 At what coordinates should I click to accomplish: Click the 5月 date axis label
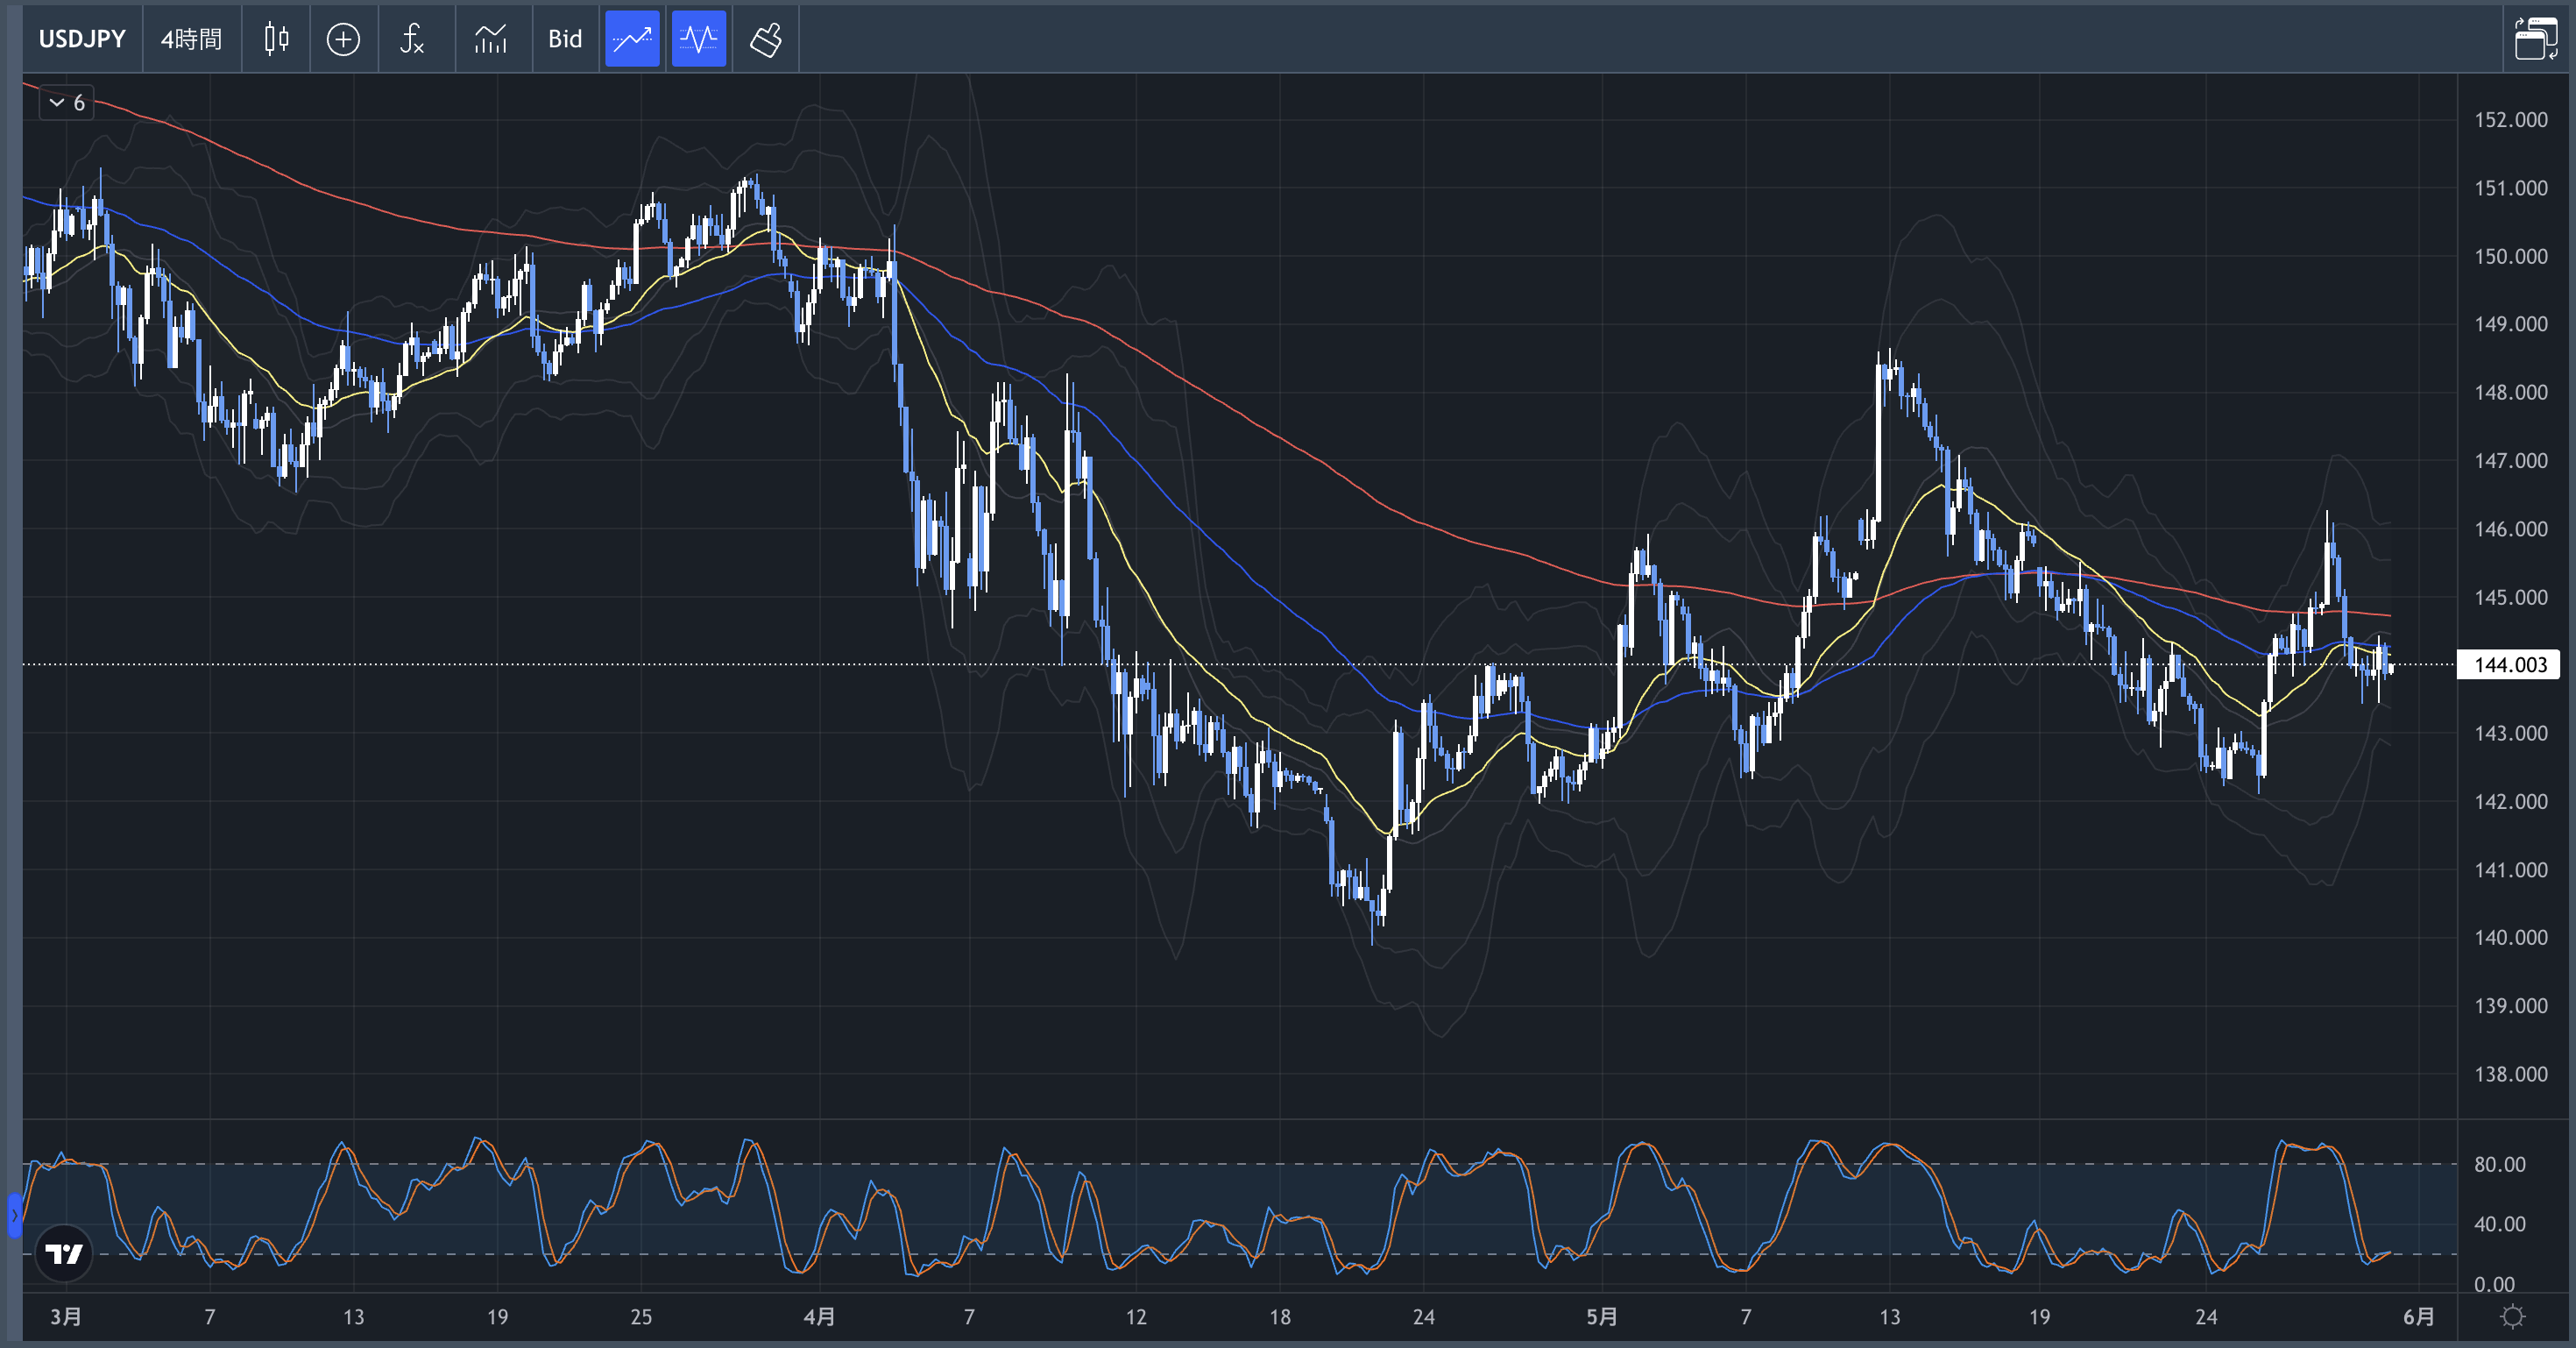(x=1601, y=1316)
